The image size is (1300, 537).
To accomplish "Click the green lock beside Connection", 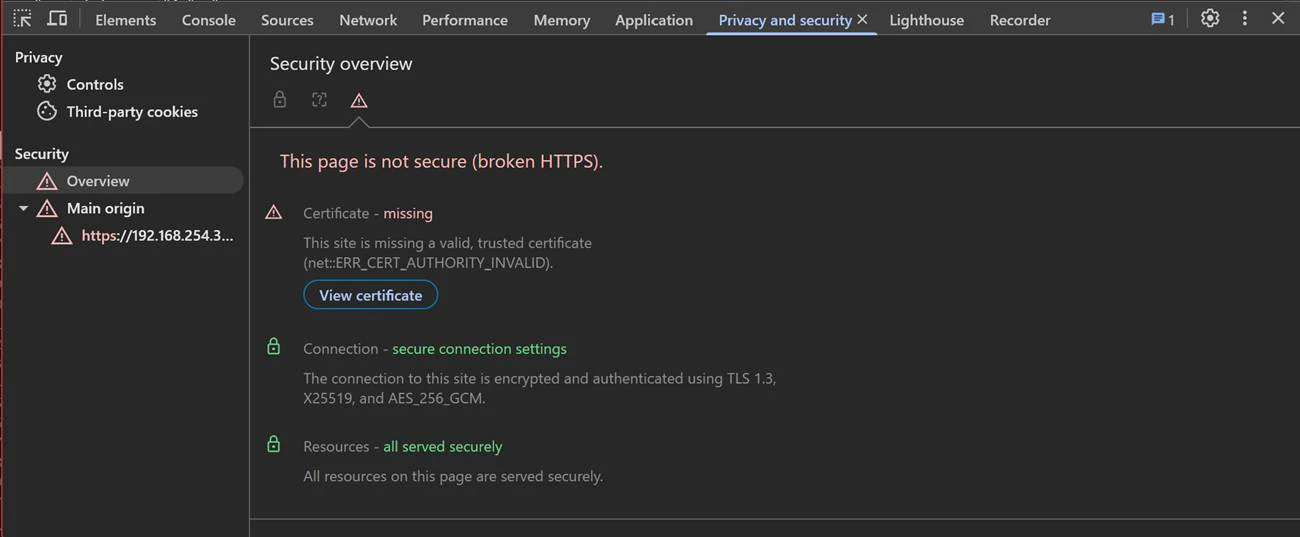I will tap(274, 347).
